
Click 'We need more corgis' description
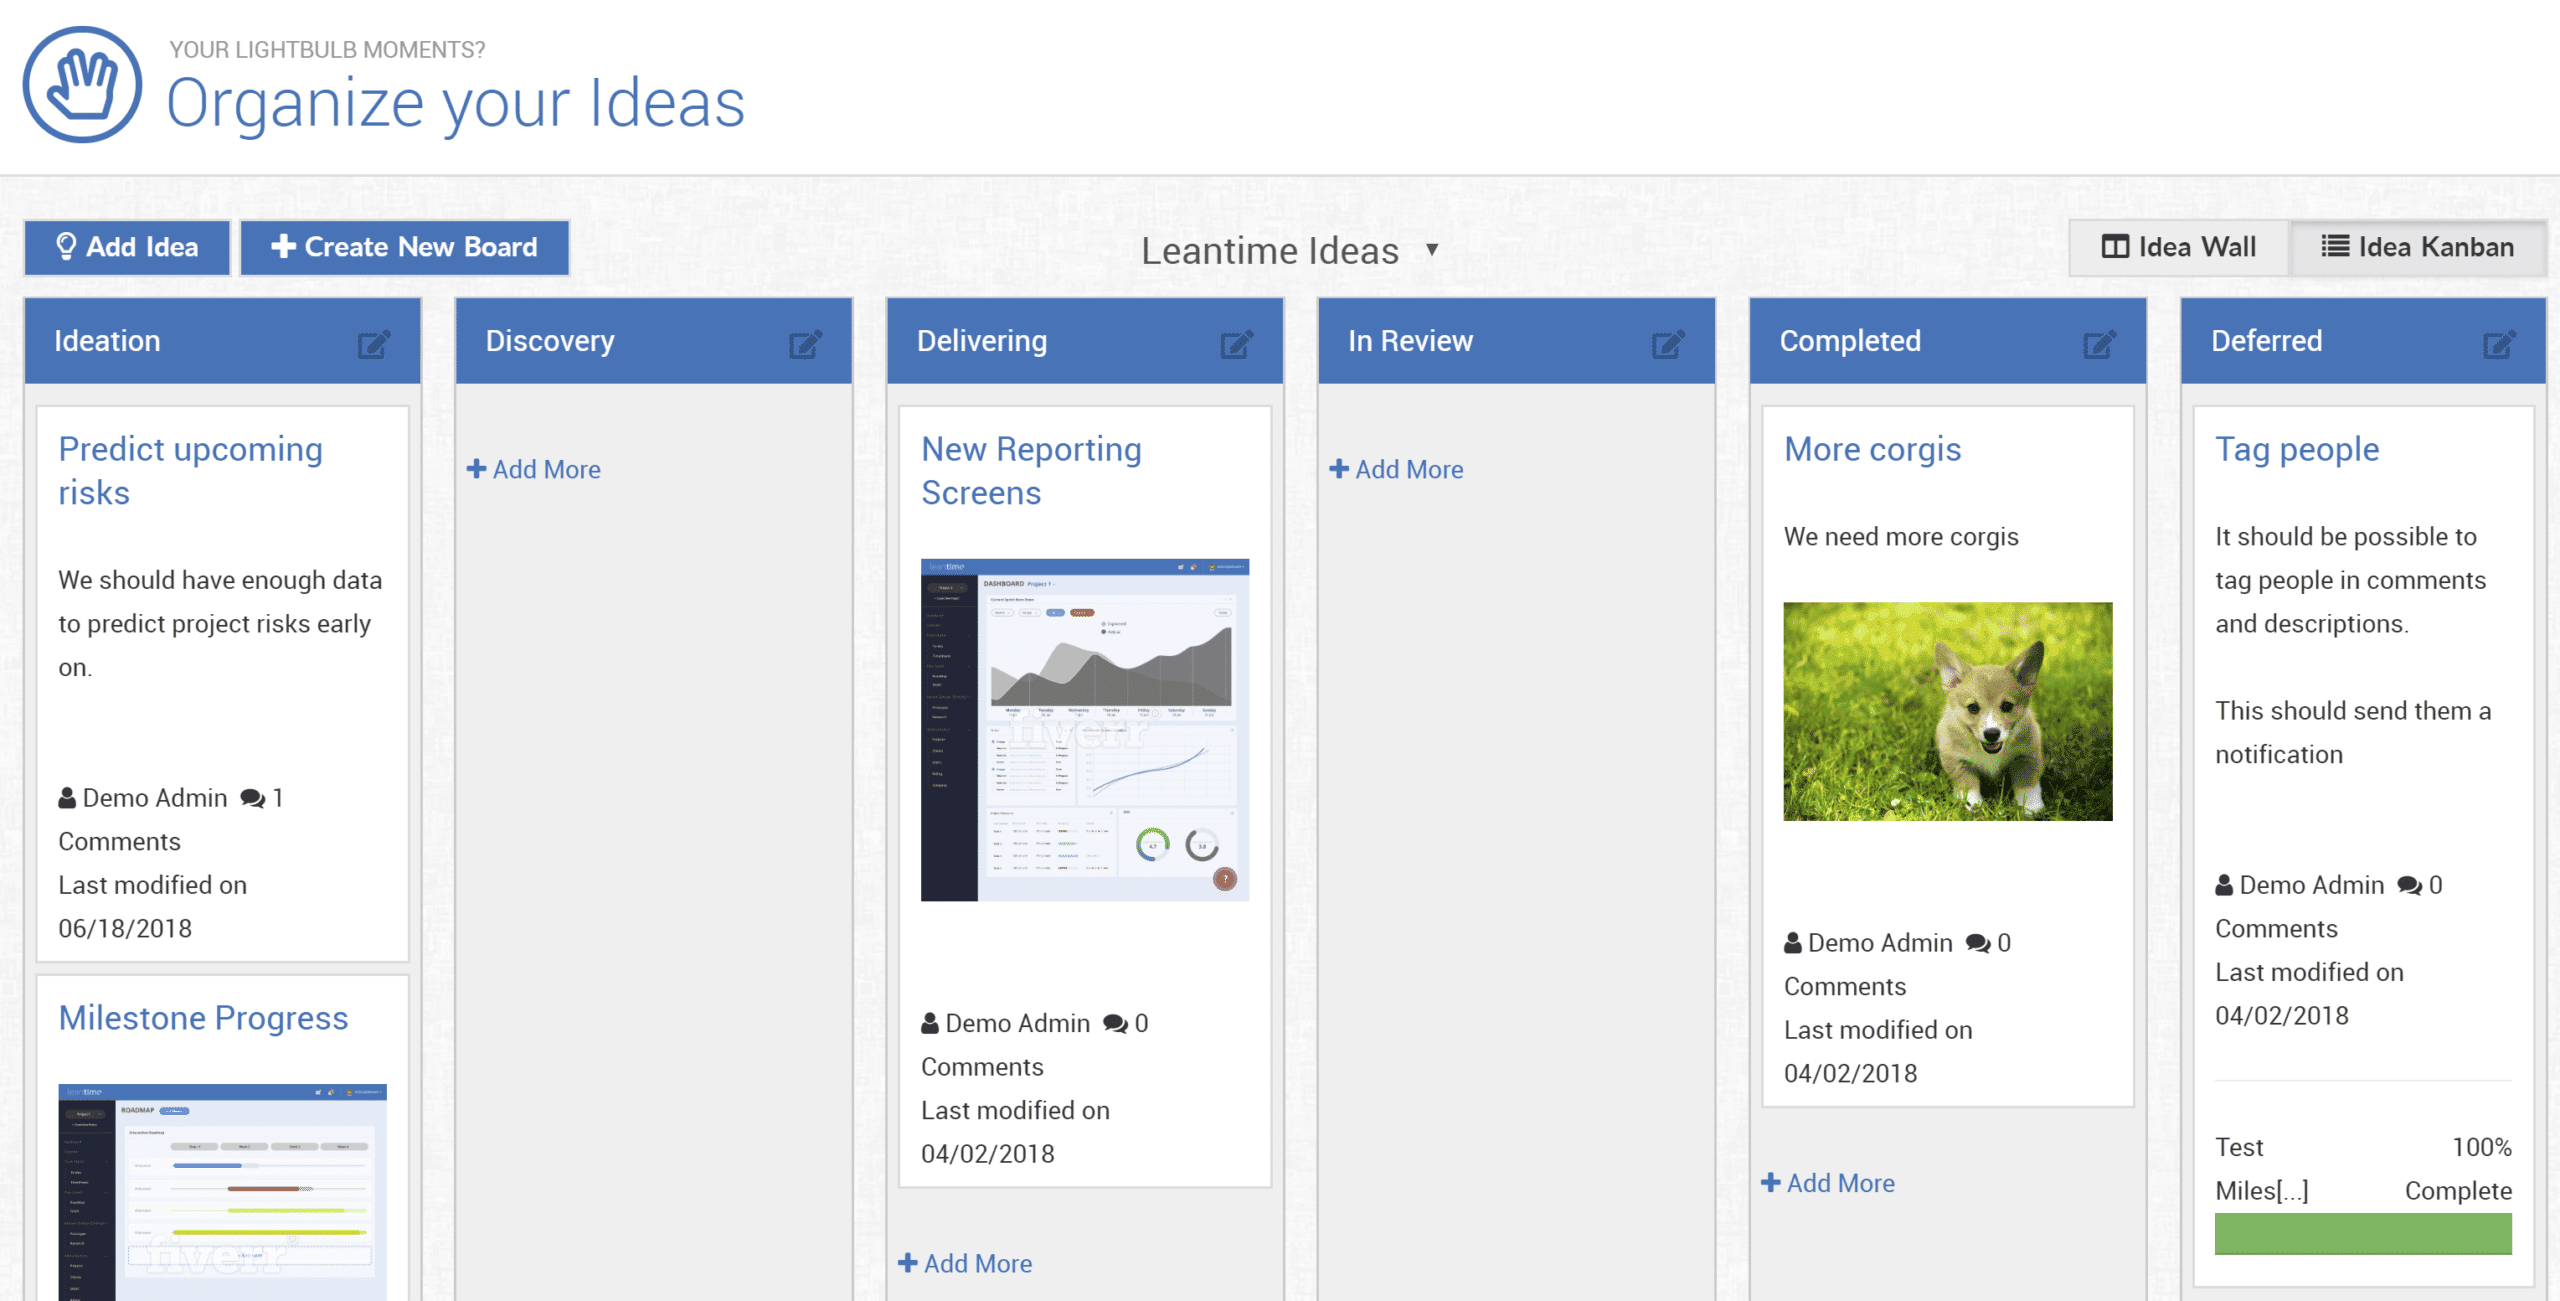[x=1901, y=537]
